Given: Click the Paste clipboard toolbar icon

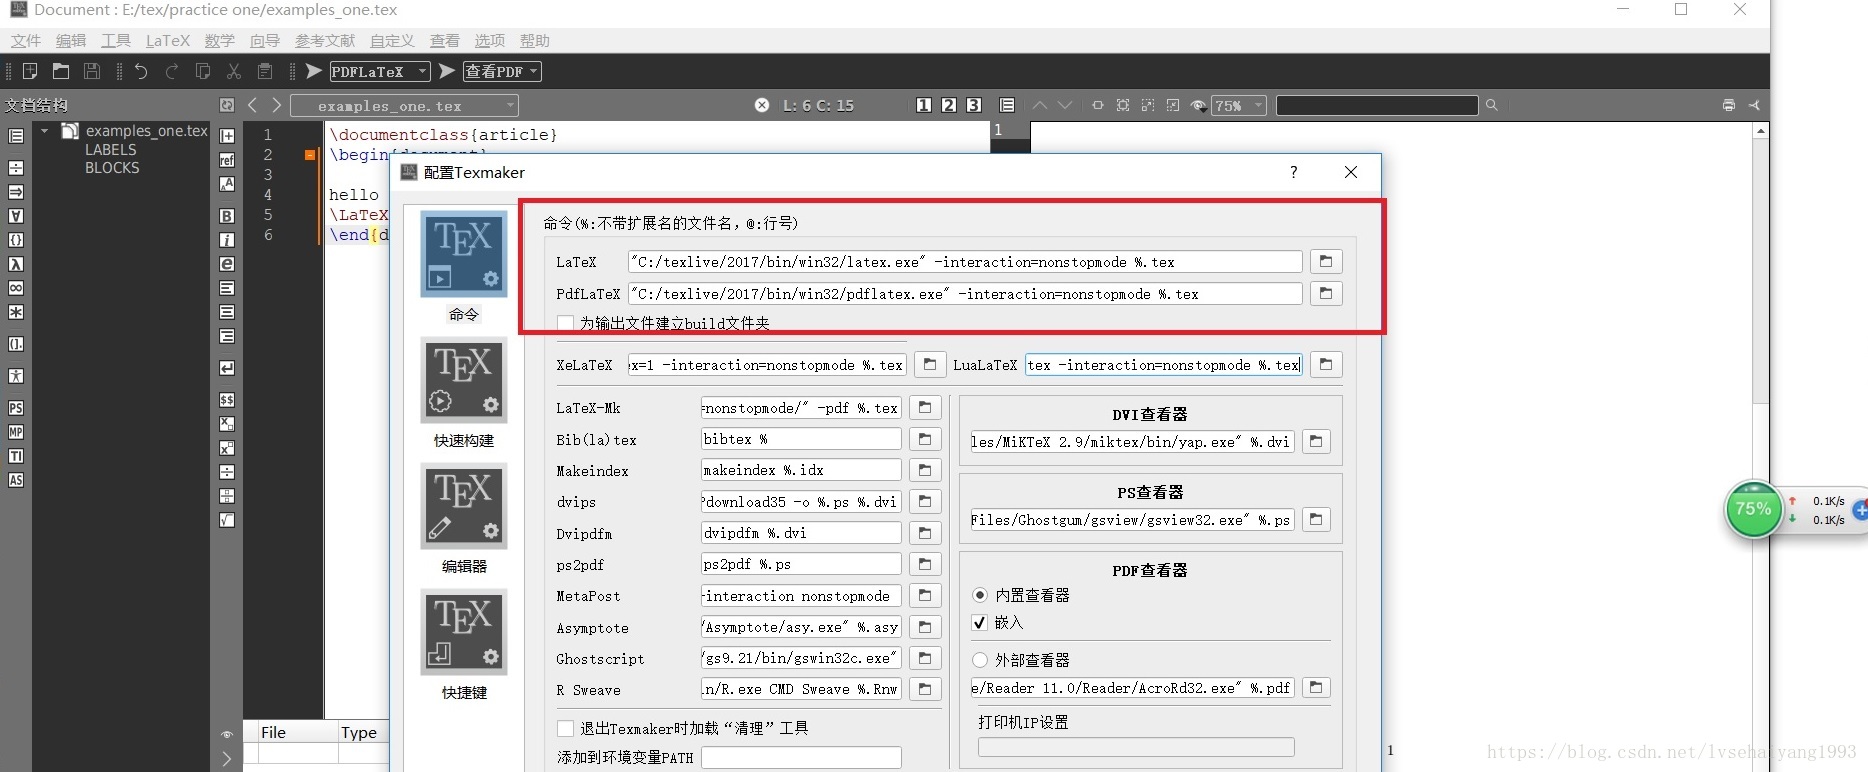Looking at the screenshot, I should point(265,71).
